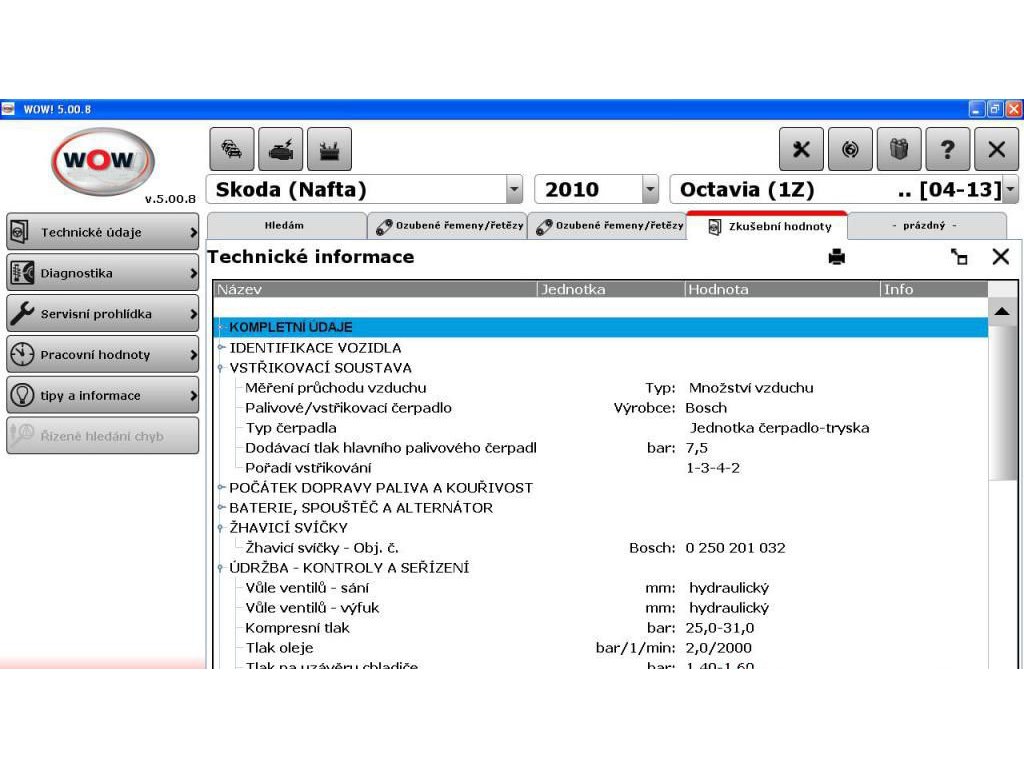Switch to the first Ozubené řemeny/řetězy tab
Screen dimensions: 1024x768
[x=449, y=226]
